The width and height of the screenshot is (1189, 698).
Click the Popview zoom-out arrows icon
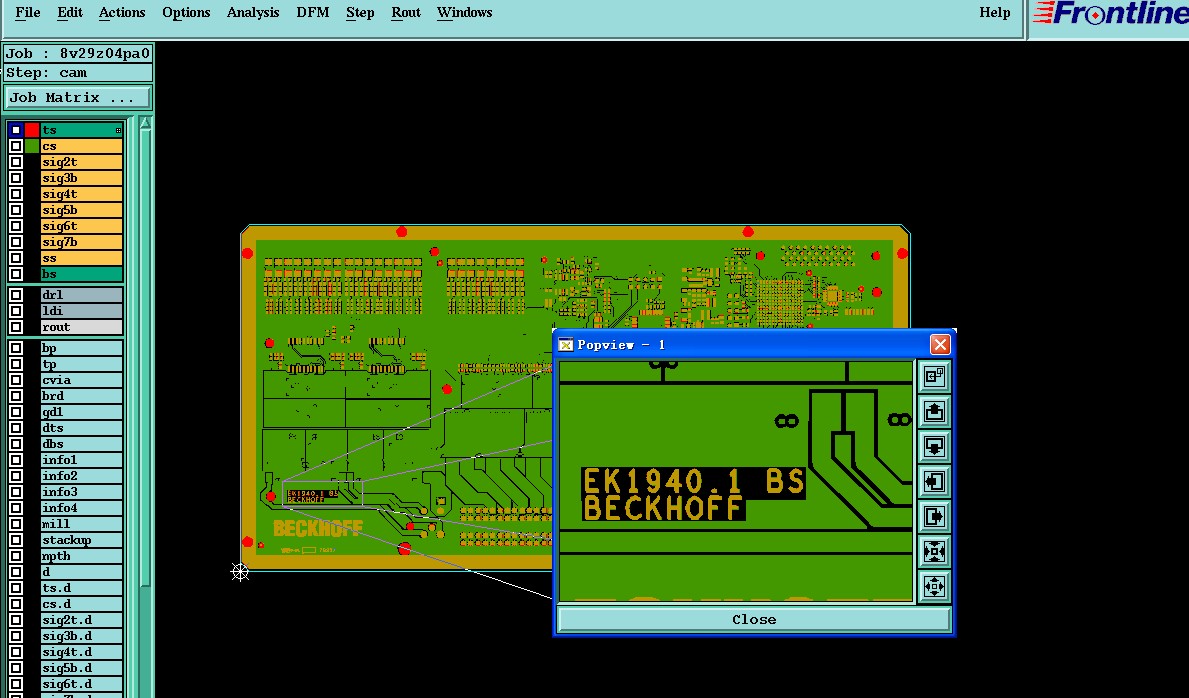click(x=934, y=586)
